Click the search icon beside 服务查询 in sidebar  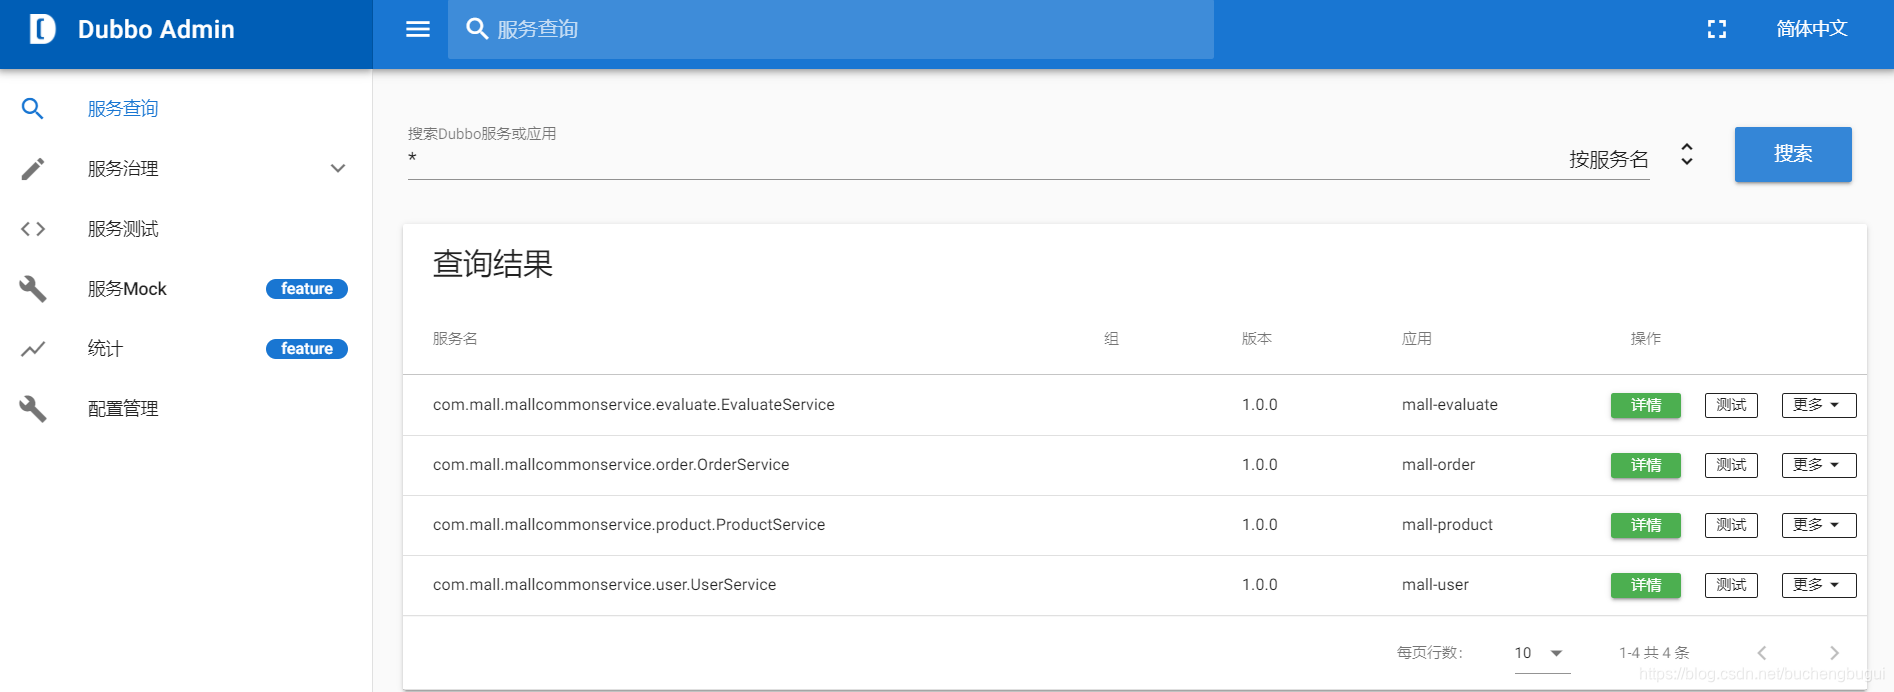click(x=33, y=108)
